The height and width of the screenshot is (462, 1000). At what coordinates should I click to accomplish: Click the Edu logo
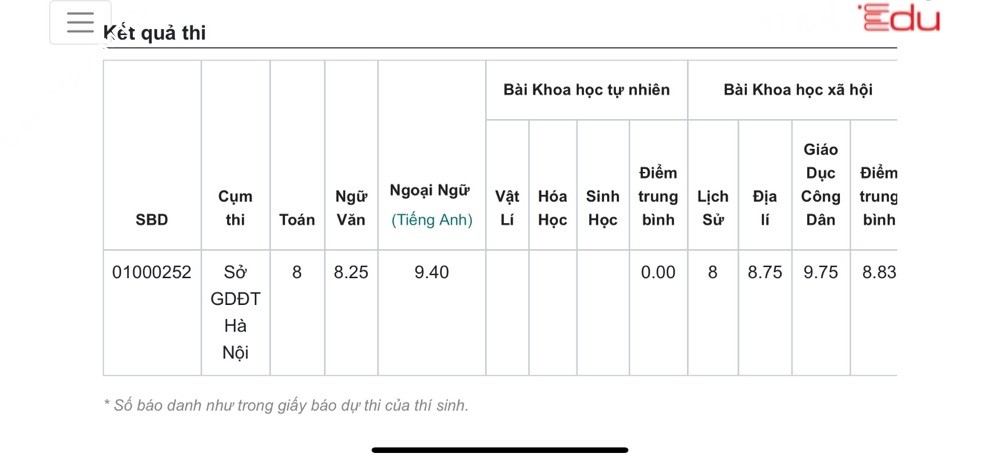point(900,17)
